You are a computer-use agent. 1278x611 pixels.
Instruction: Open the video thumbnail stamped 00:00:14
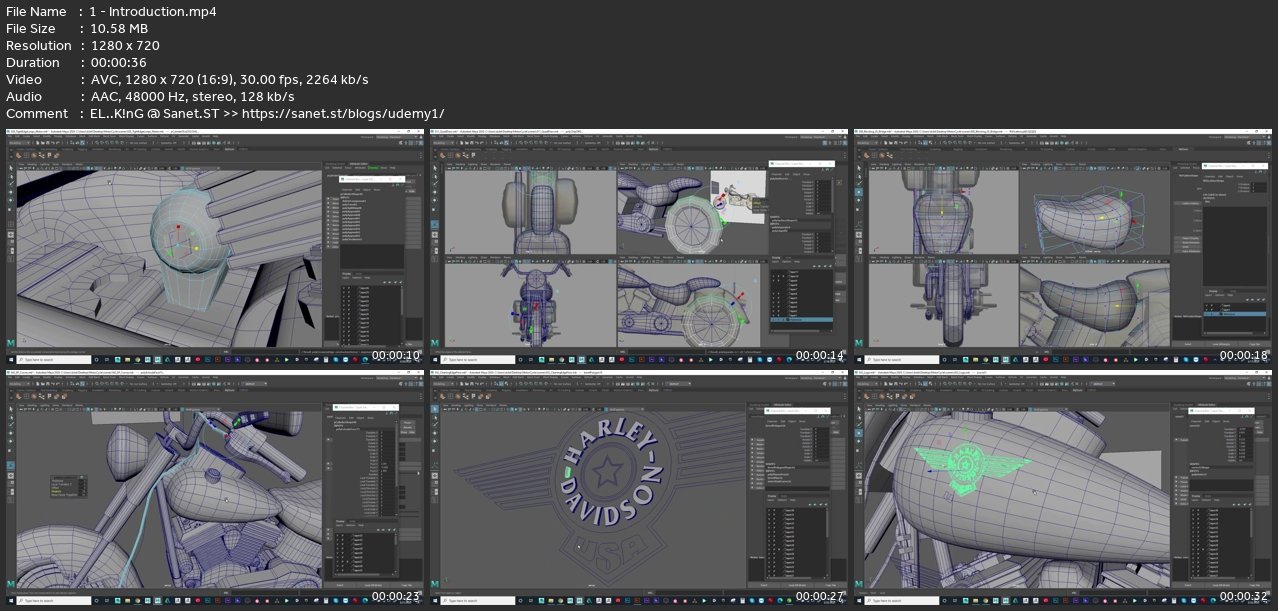tap(639, 246)
